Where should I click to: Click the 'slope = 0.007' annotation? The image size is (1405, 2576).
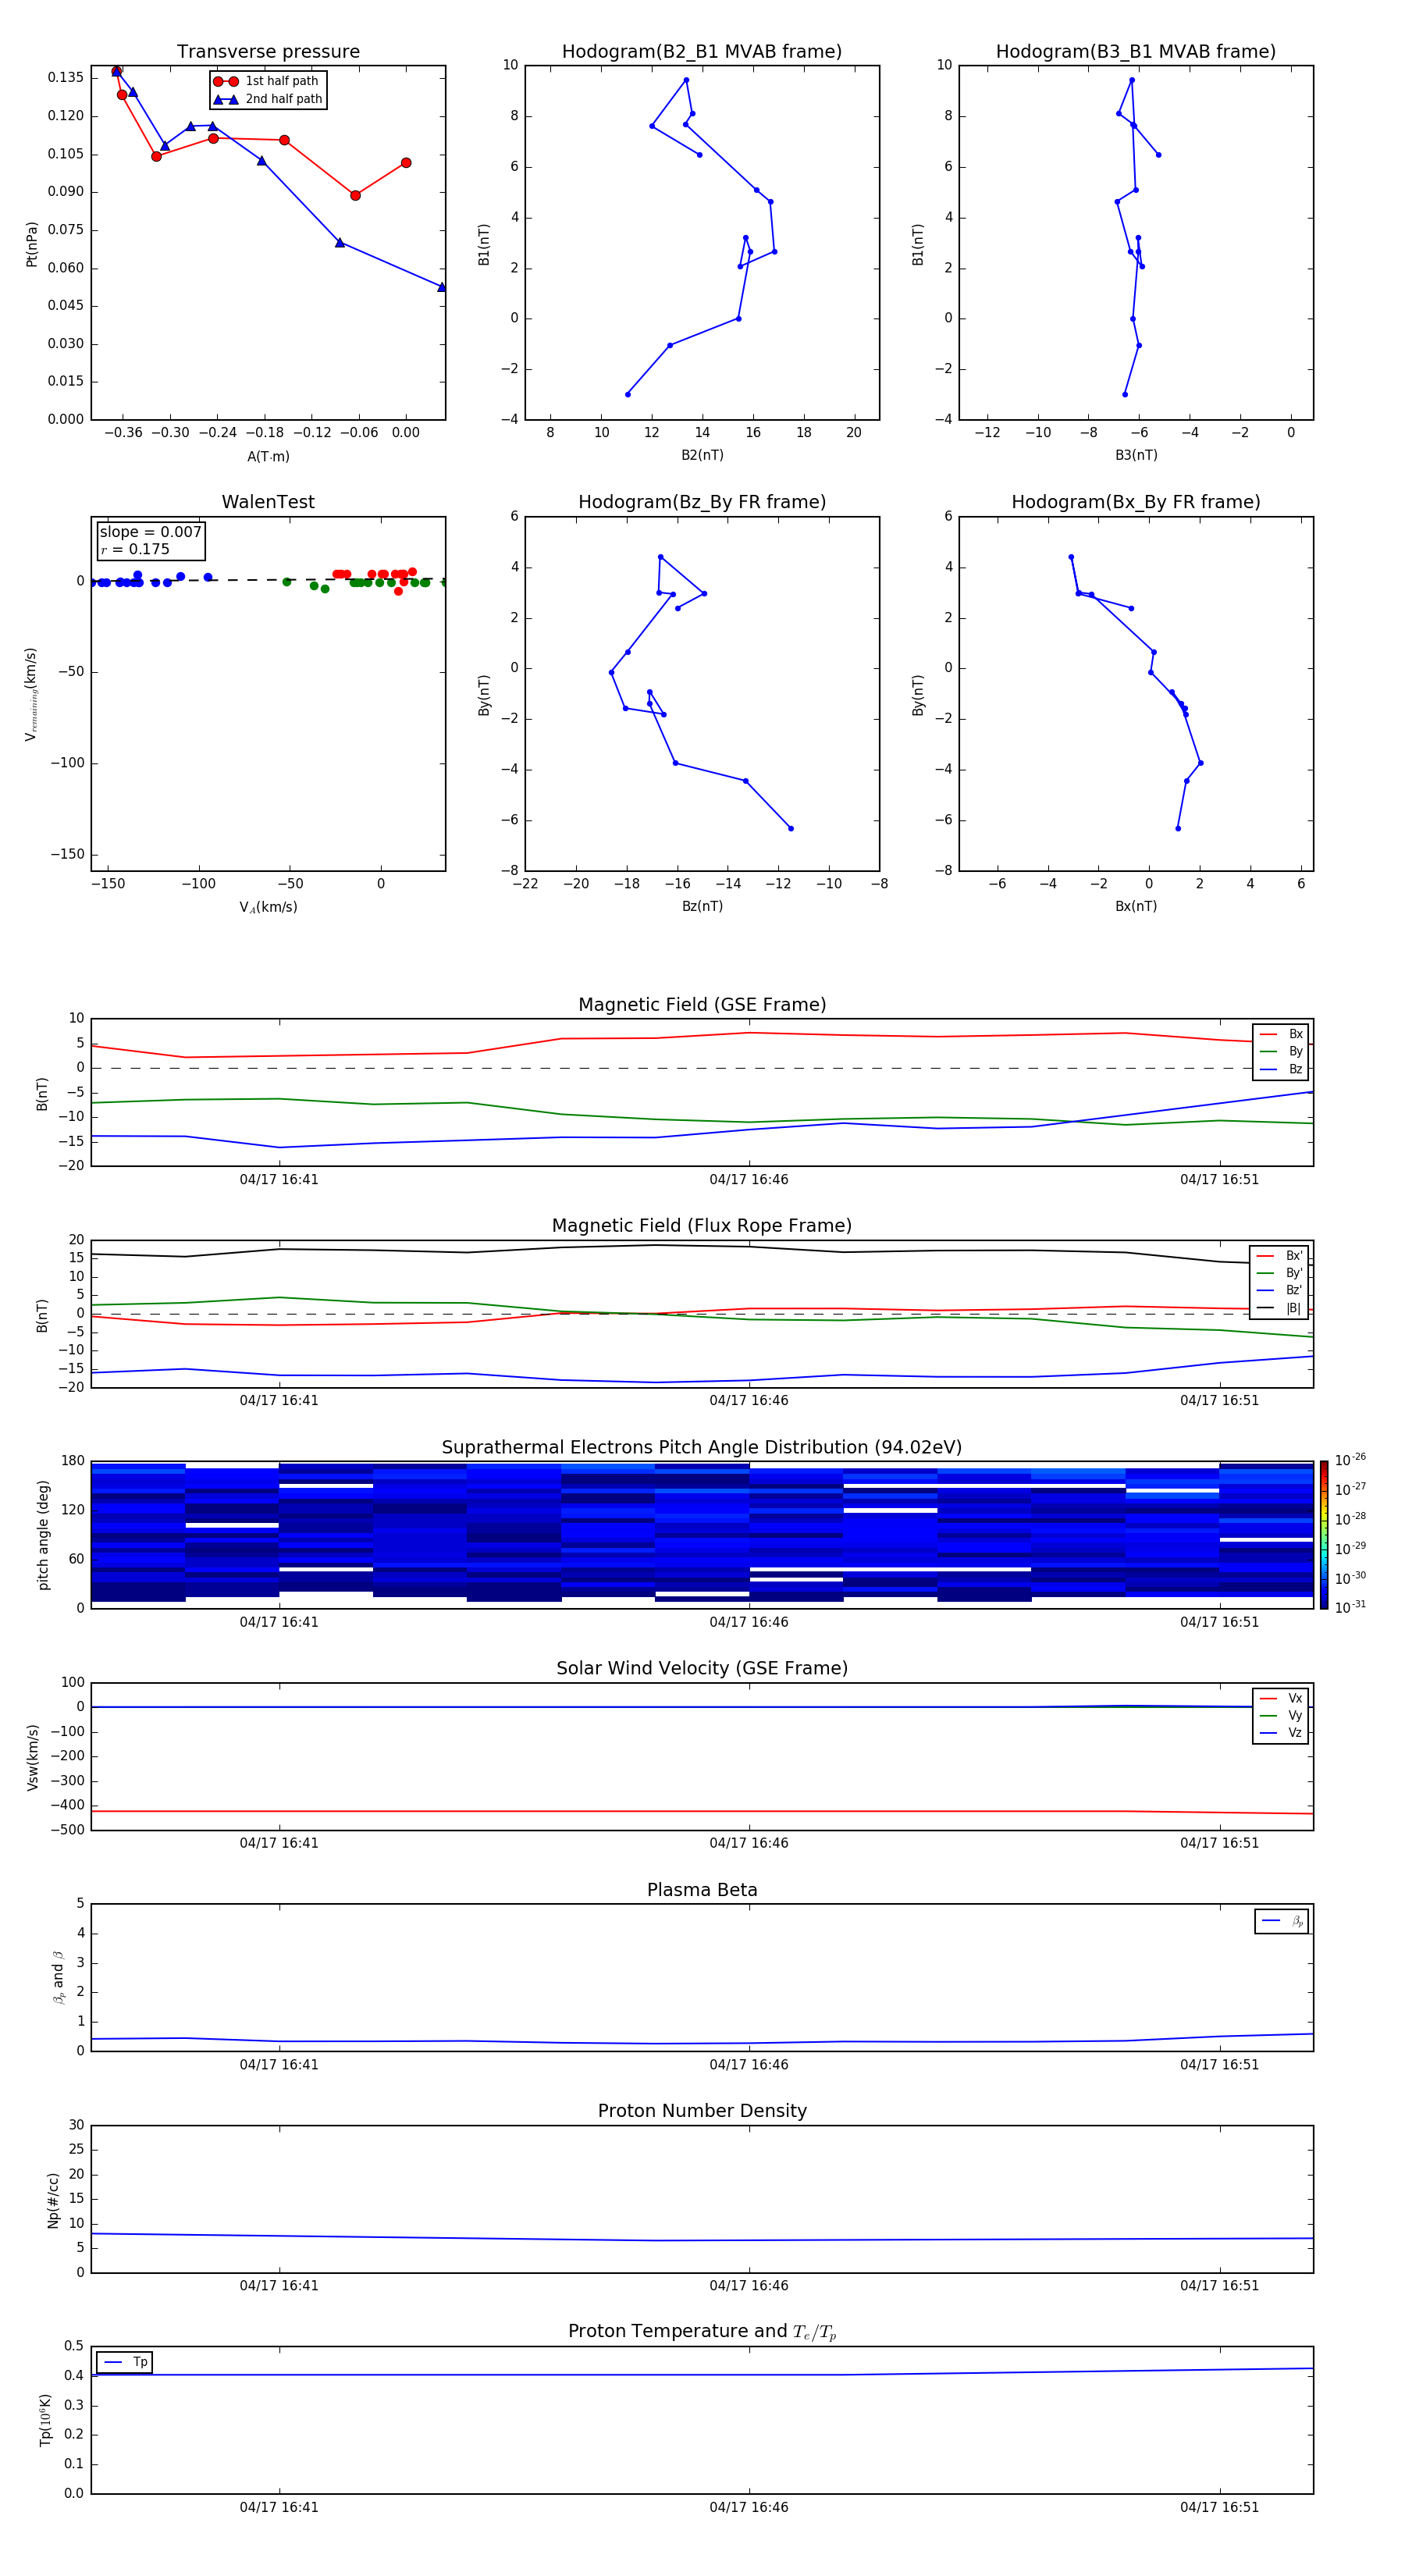(151, 532)
